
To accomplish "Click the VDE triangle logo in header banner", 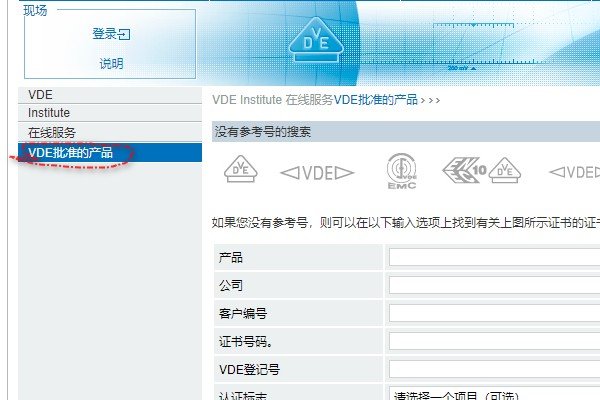I will [316, 39].
